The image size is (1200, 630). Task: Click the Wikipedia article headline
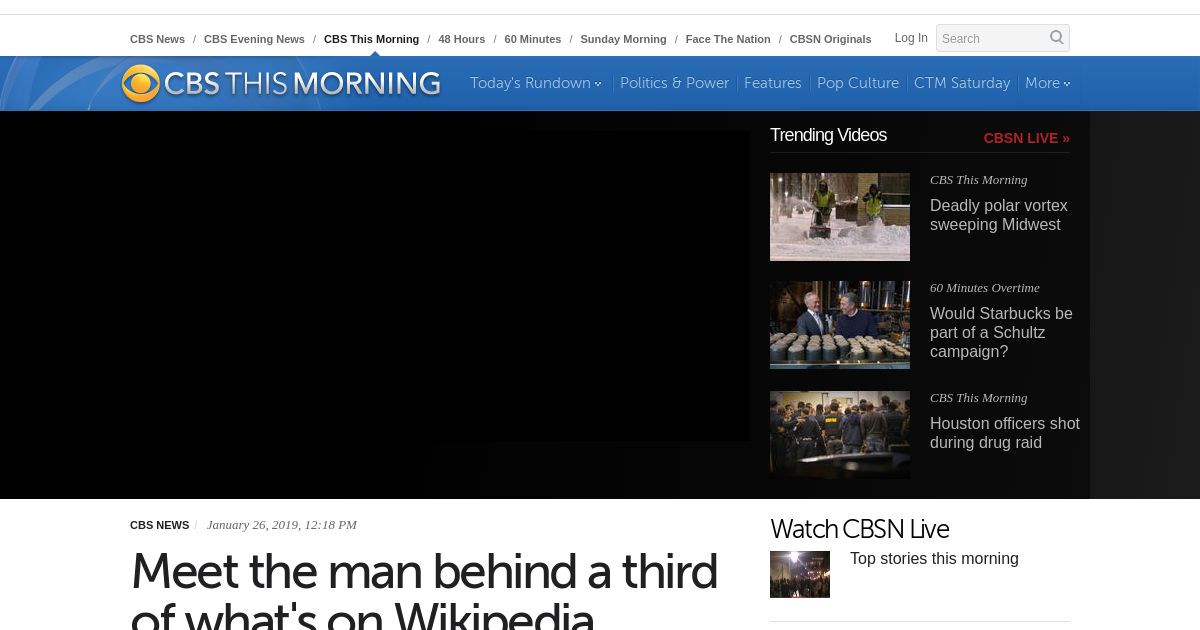(424, 590)
